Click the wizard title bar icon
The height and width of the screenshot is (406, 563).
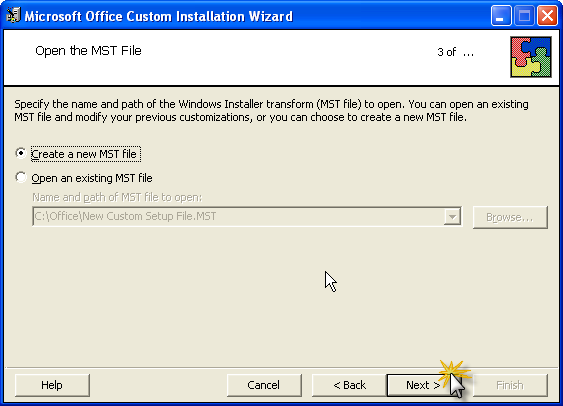click(x=13, y=15)
